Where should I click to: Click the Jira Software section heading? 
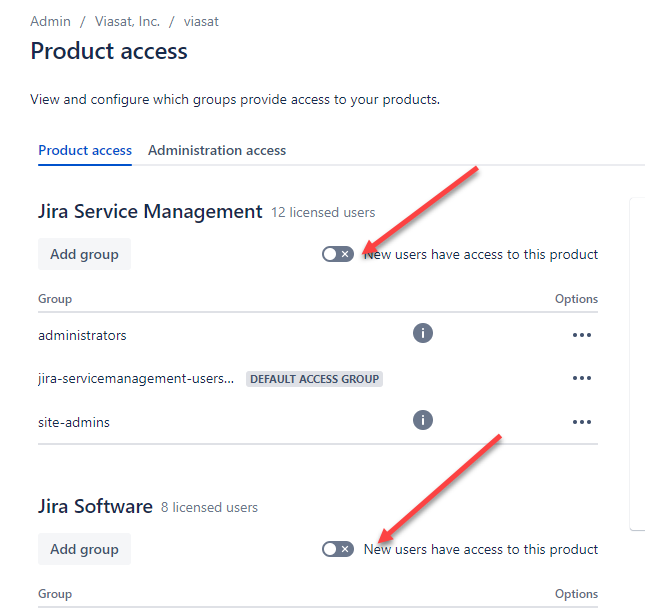click(95, 507)
